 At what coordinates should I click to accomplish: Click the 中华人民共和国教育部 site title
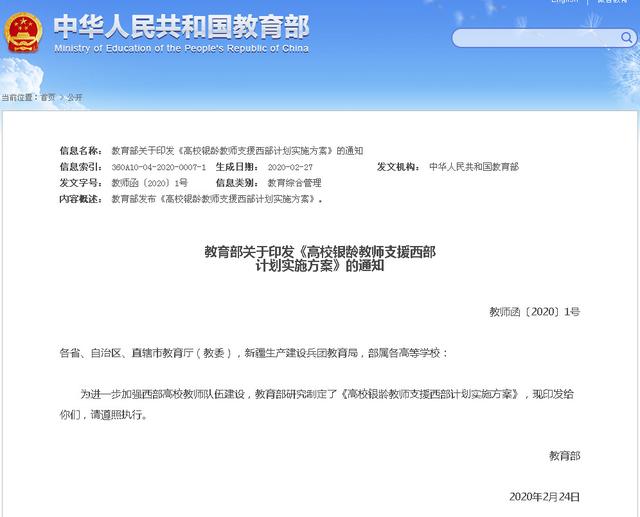pos(182,27)
